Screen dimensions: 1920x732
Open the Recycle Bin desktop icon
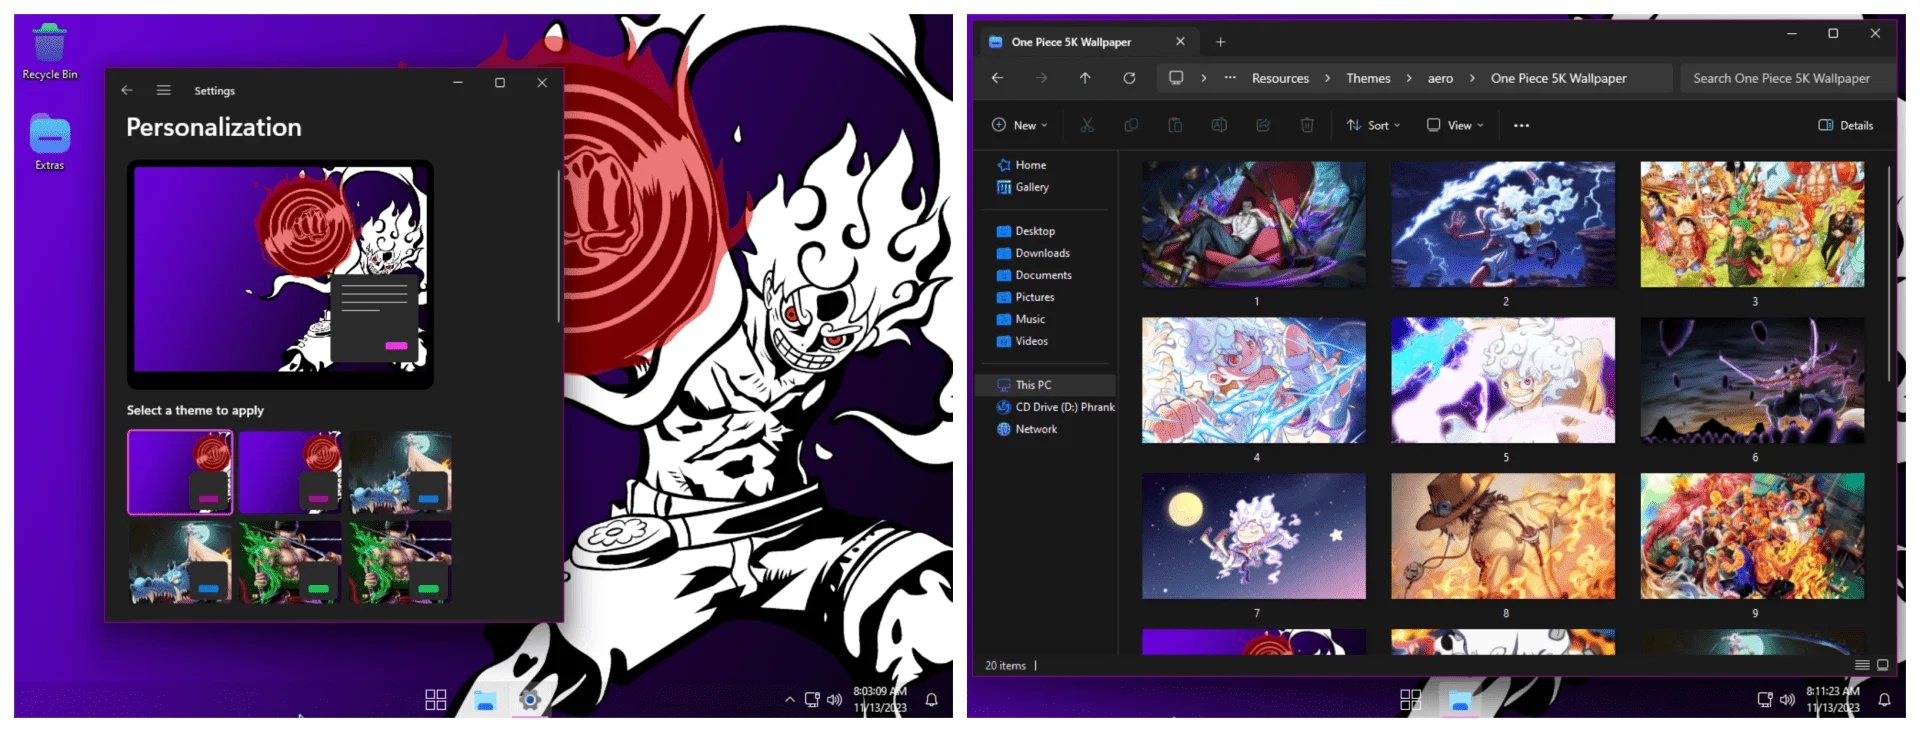click(49, 52)
